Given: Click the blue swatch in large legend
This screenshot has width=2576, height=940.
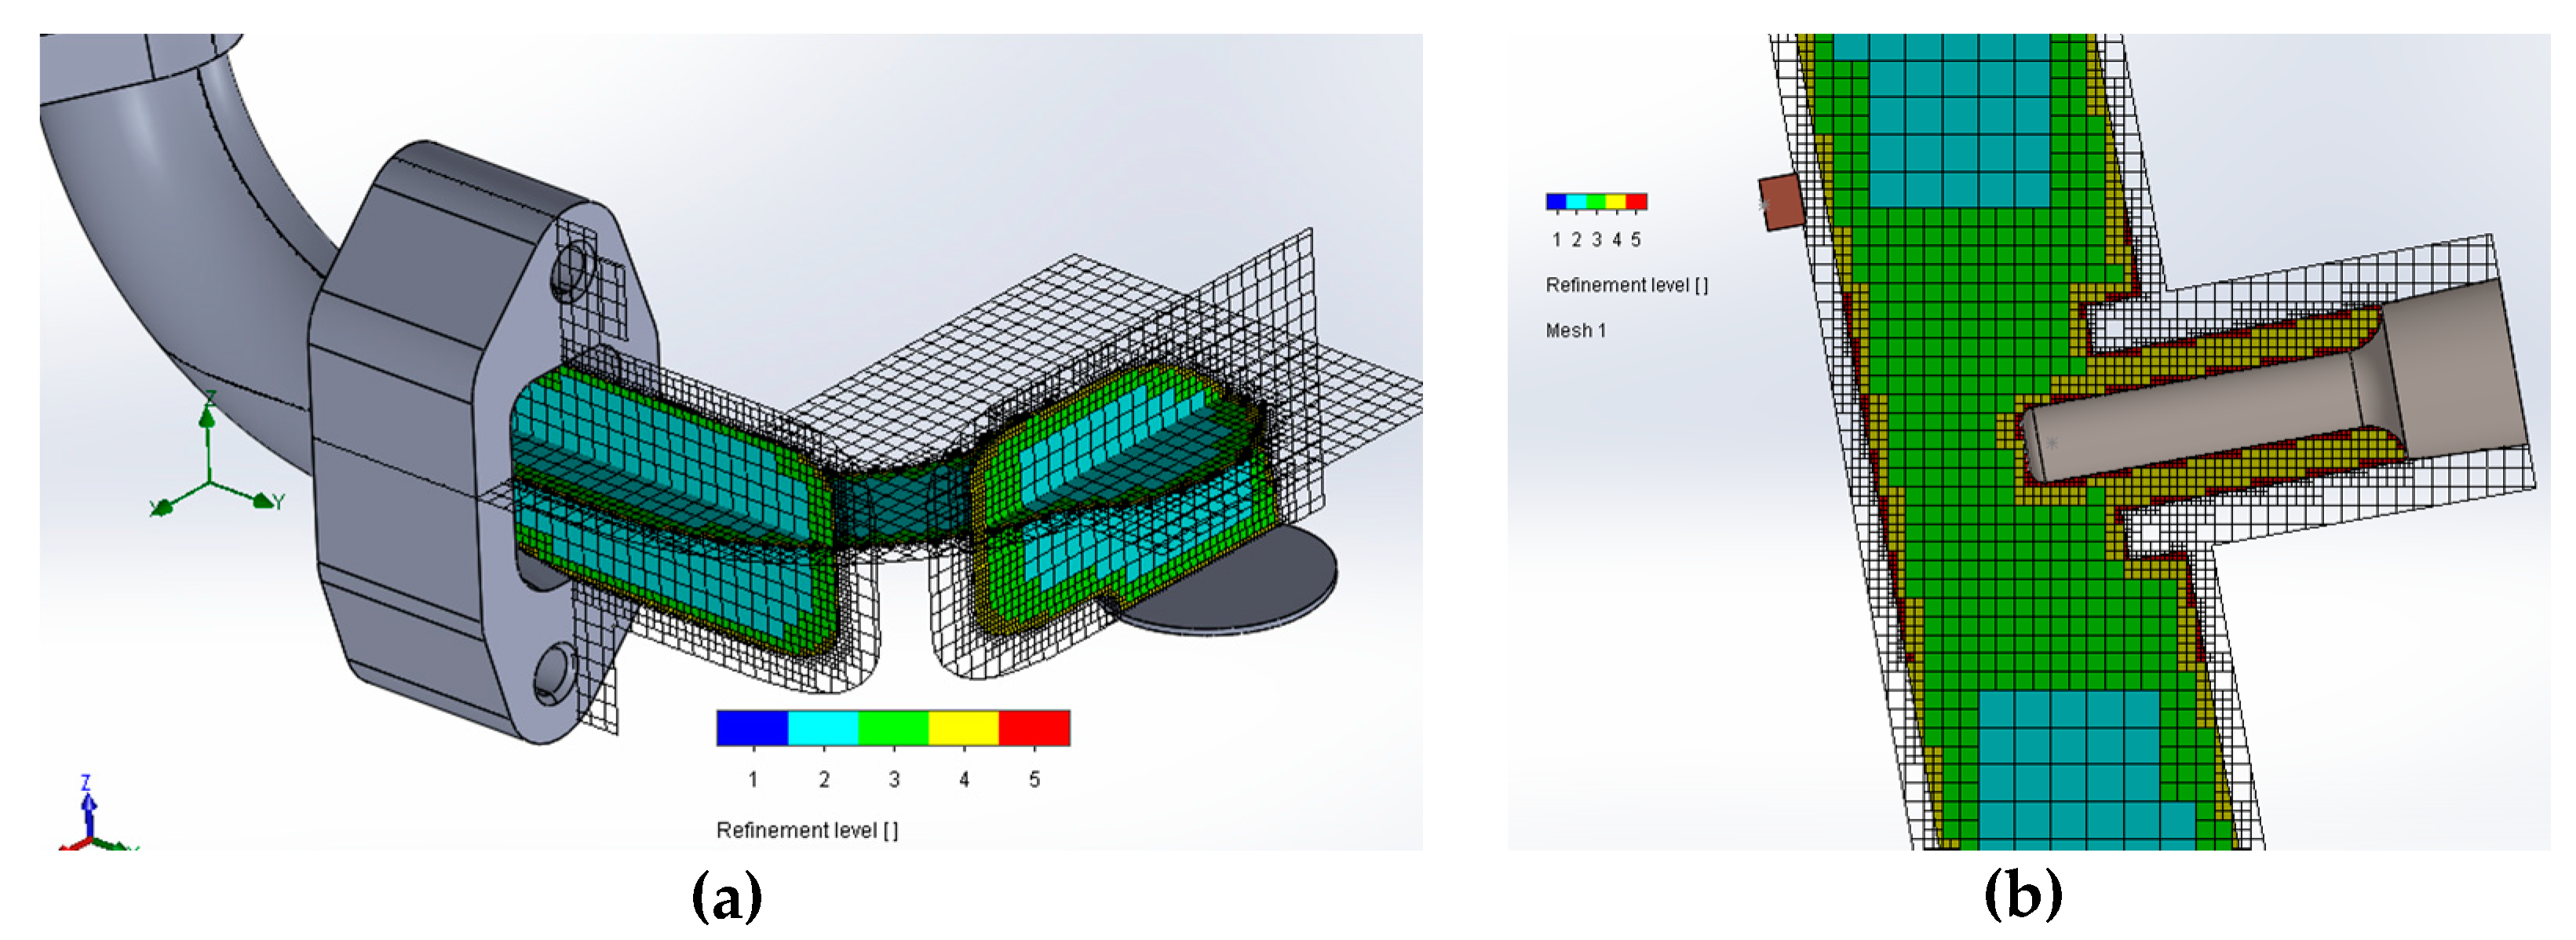Looking at the screenshot, I should pos(752,728).
